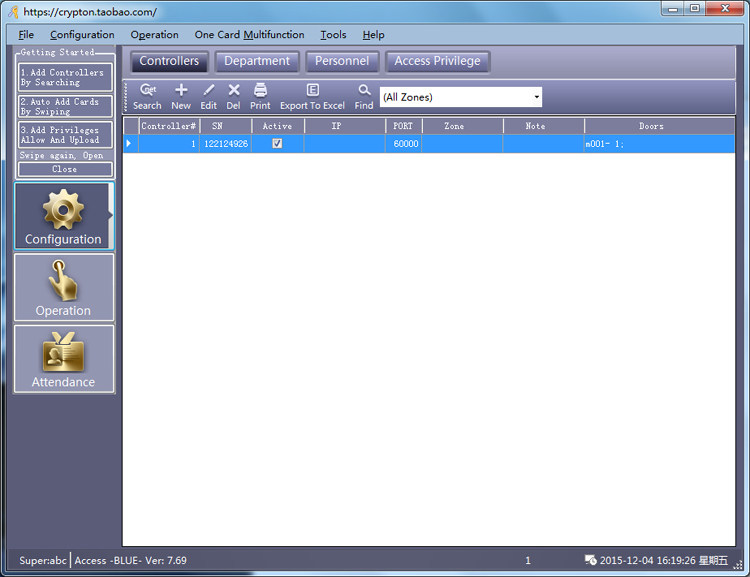750x577 pixels.
Task: Click the Zone column header
Action: 463,126
